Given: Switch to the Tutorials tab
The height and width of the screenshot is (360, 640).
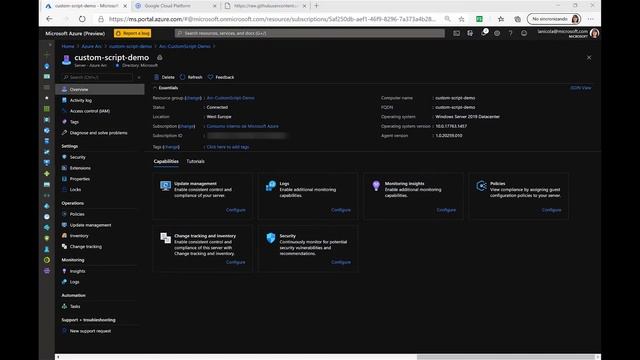Looking at the screenshot, I should pyautogui.click(x=196, y=161).
